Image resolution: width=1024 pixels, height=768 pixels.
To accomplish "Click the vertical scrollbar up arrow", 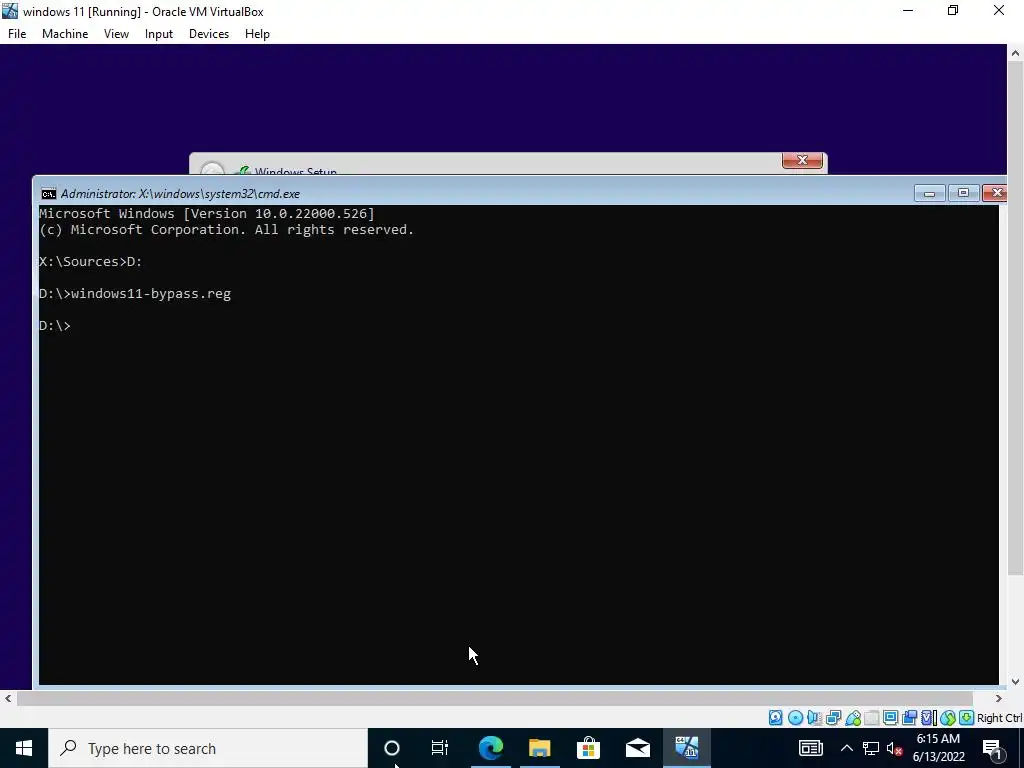I will coord(1016,53).
